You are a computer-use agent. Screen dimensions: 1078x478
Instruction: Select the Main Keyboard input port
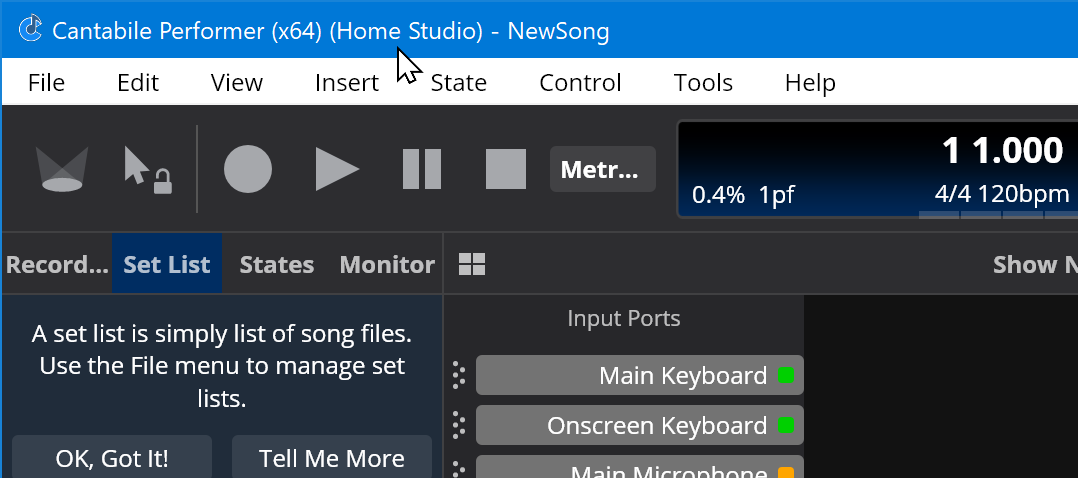[x=639, y=376]
